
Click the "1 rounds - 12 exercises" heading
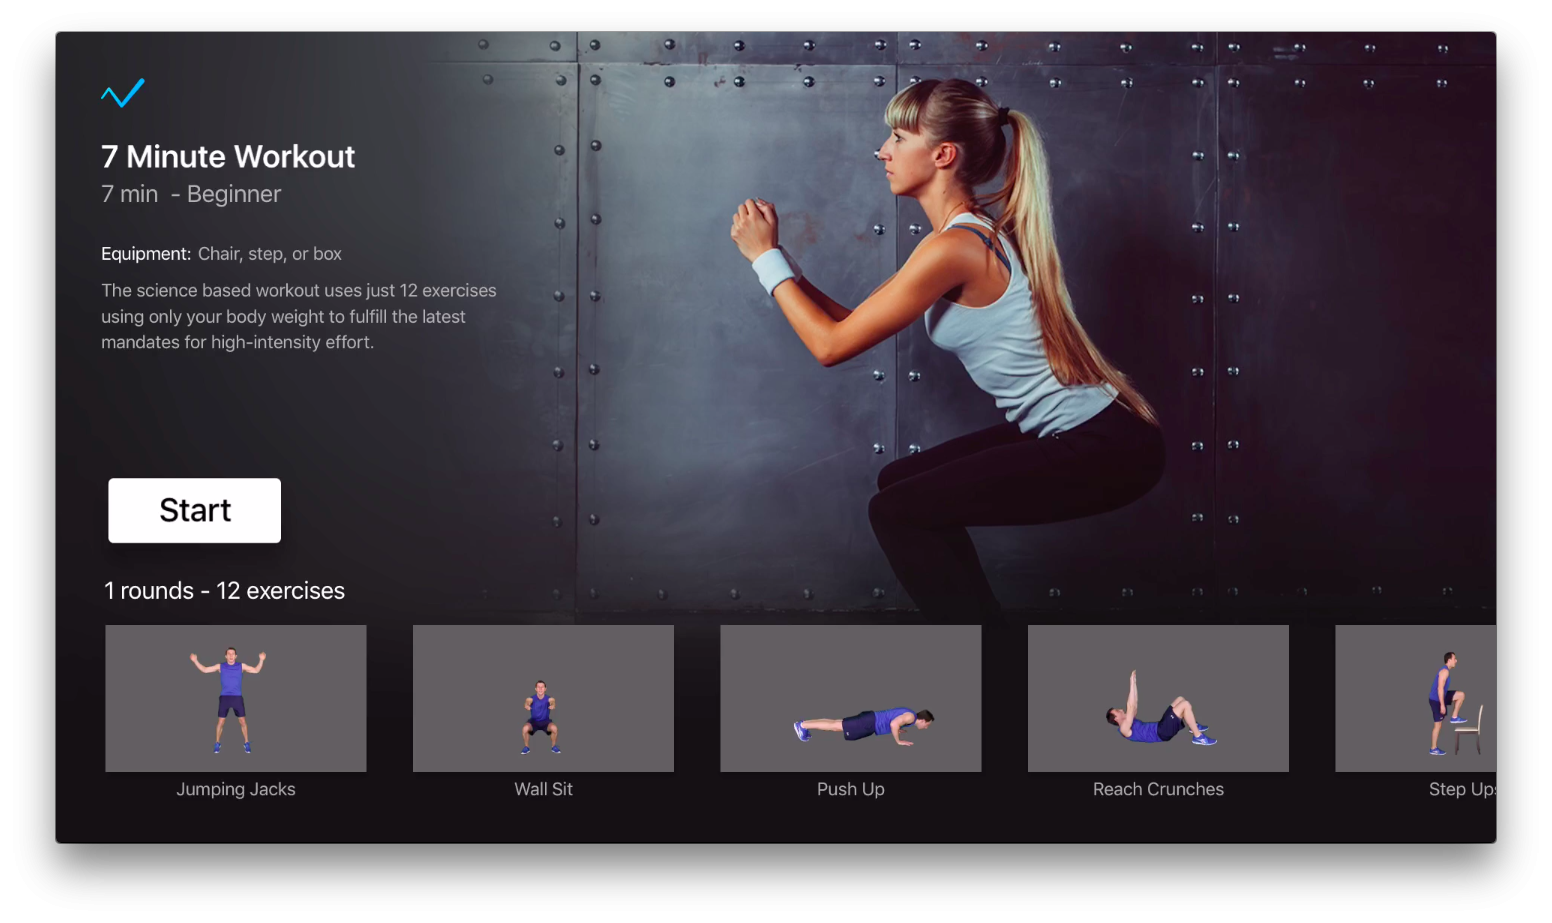pos(224,591)
